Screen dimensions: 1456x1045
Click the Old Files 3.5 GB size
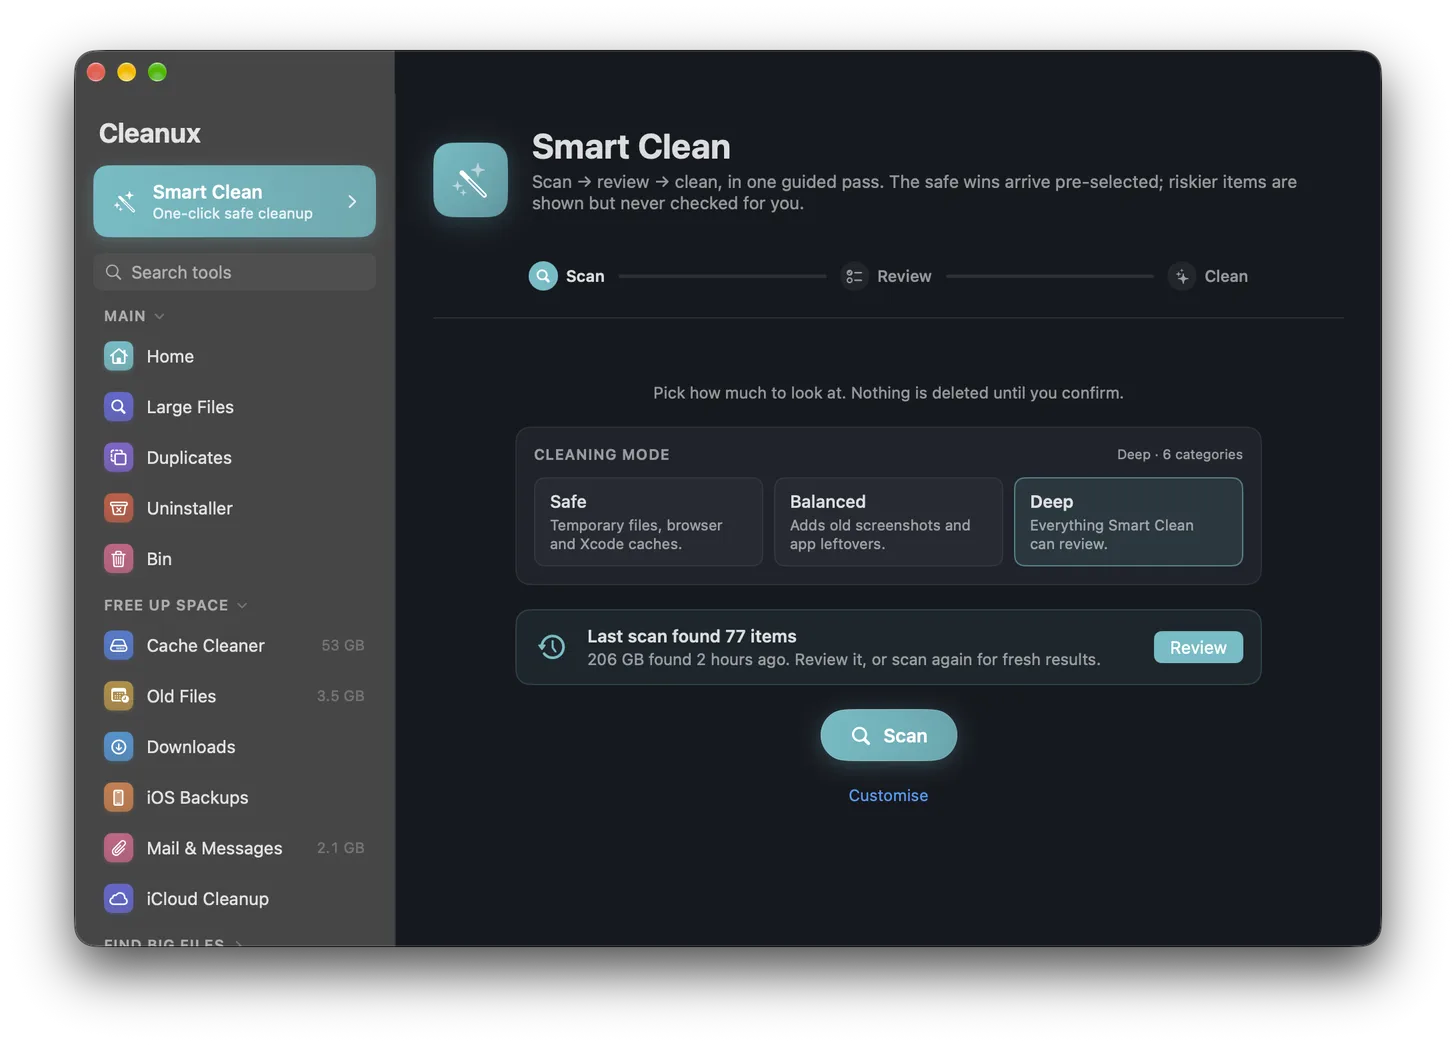[341, 696]
